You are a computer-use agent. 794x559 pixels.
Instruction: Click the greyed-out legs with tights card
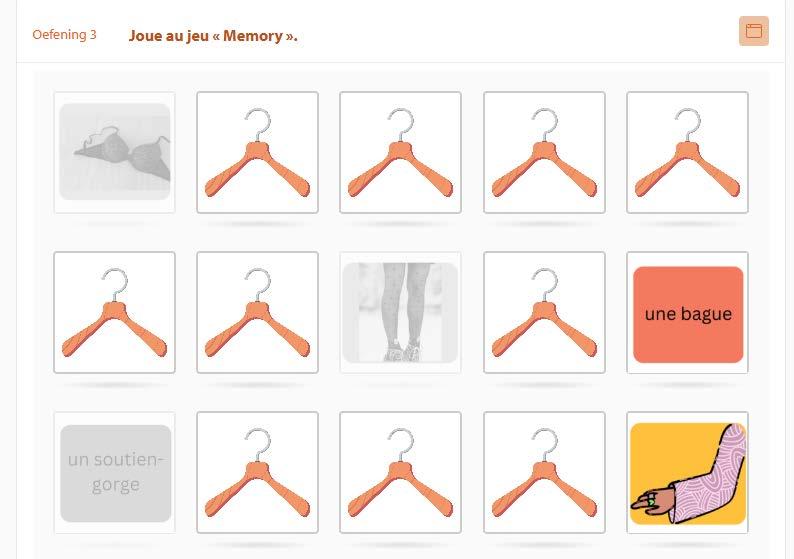(401, 312)
